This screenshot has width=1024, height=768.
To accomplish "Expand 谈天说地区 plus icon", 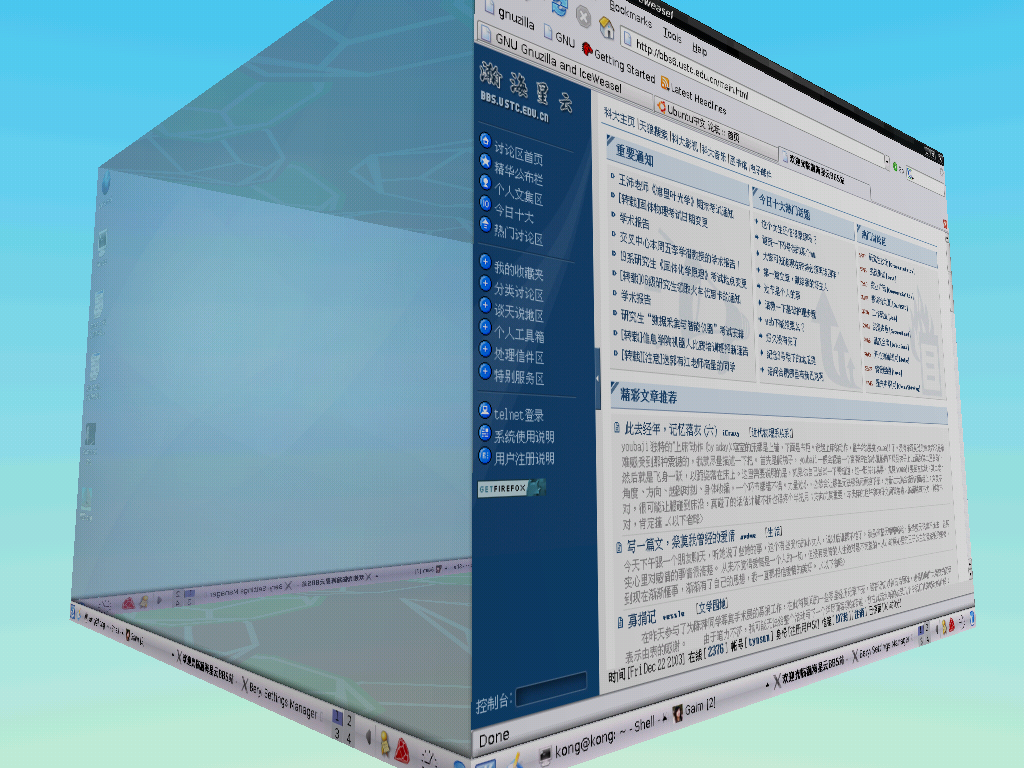I will point(485,305).
